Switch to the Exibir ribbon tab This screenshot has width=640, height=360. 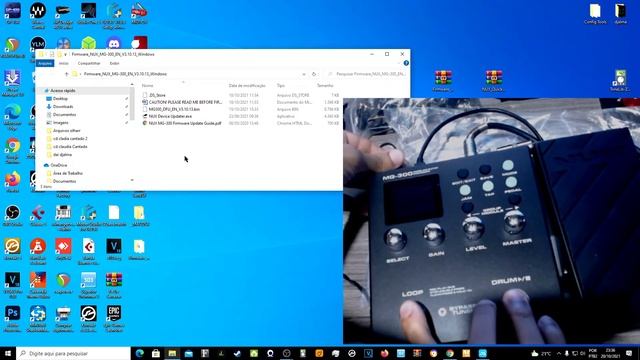tap(114, 63)
